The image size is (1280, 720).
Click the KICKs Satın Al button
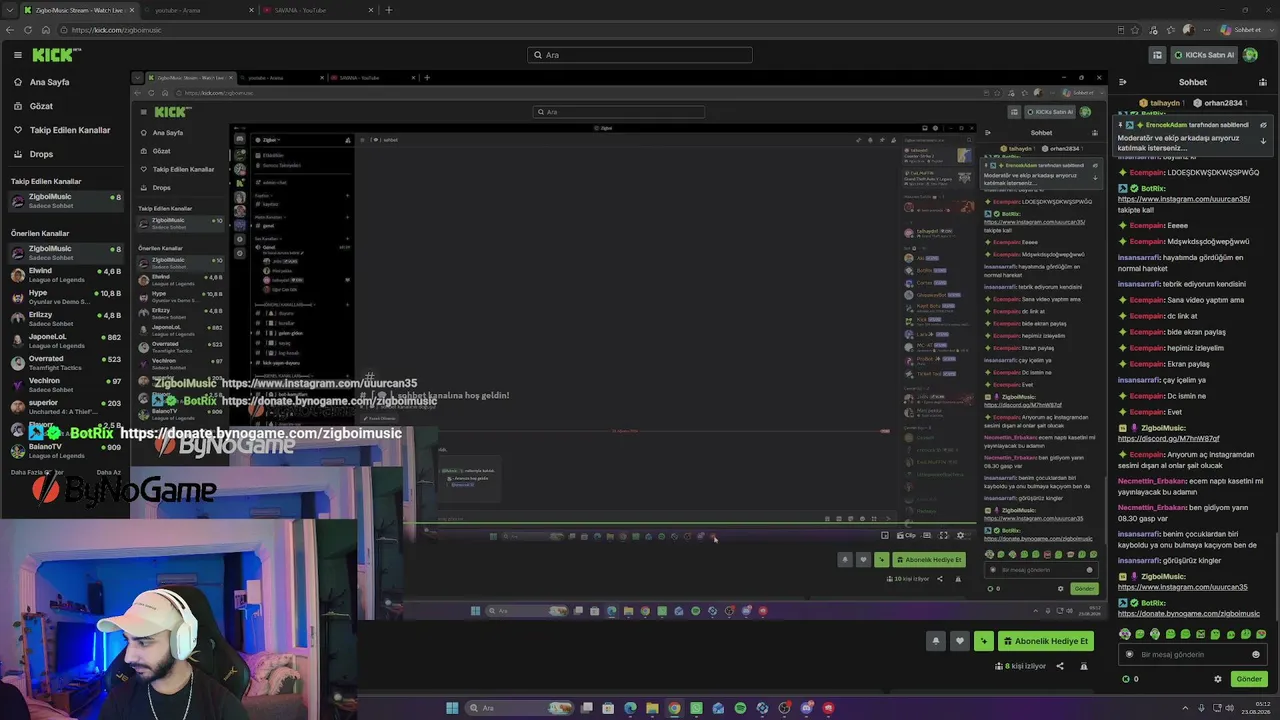coord(1203,55)
